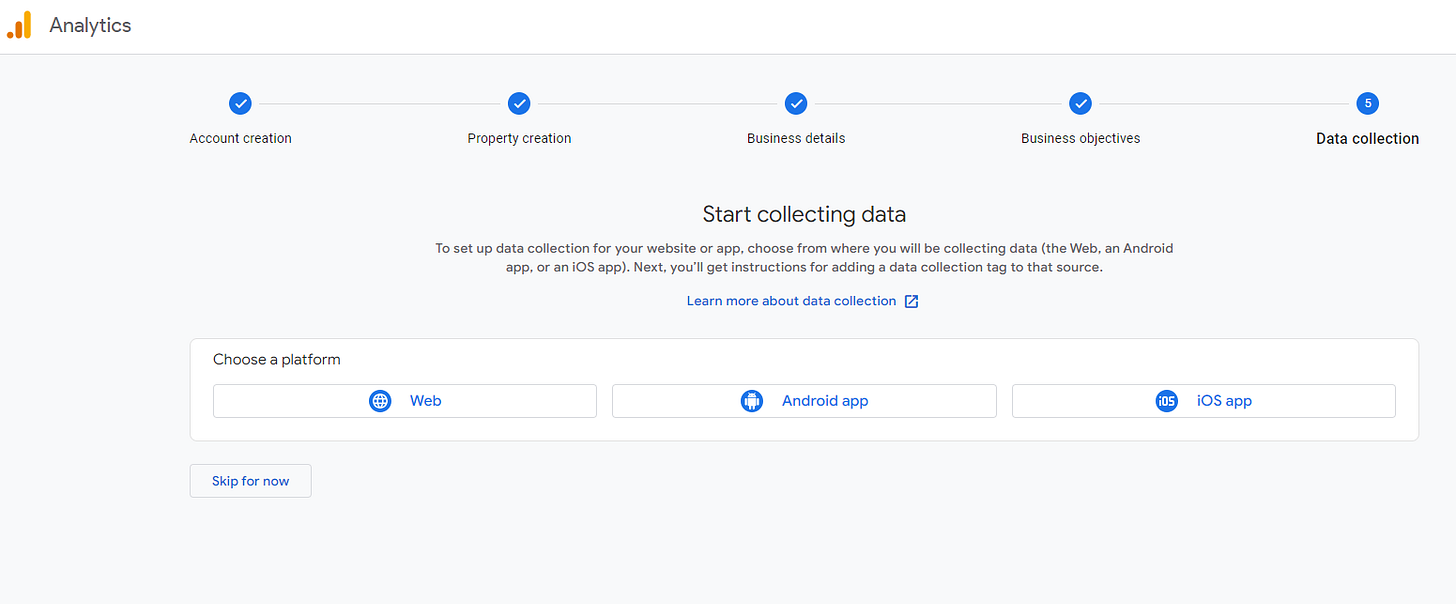
Task: Click the Account creation checkmark icon
Action: [240, 103]
